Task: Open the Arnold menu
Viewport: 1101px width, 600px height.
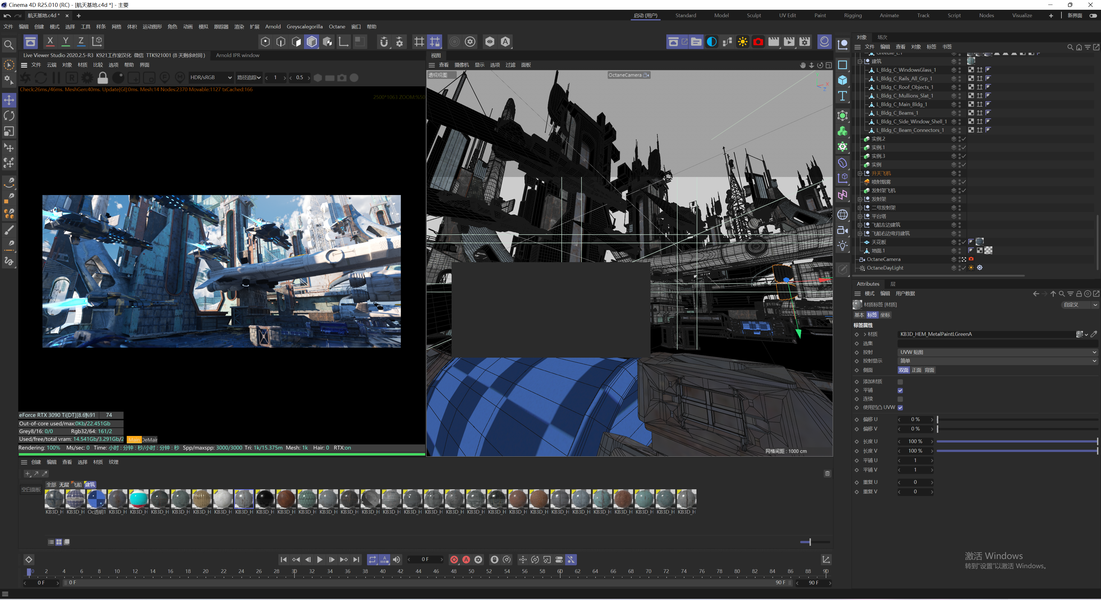Action: coord(272,27)
